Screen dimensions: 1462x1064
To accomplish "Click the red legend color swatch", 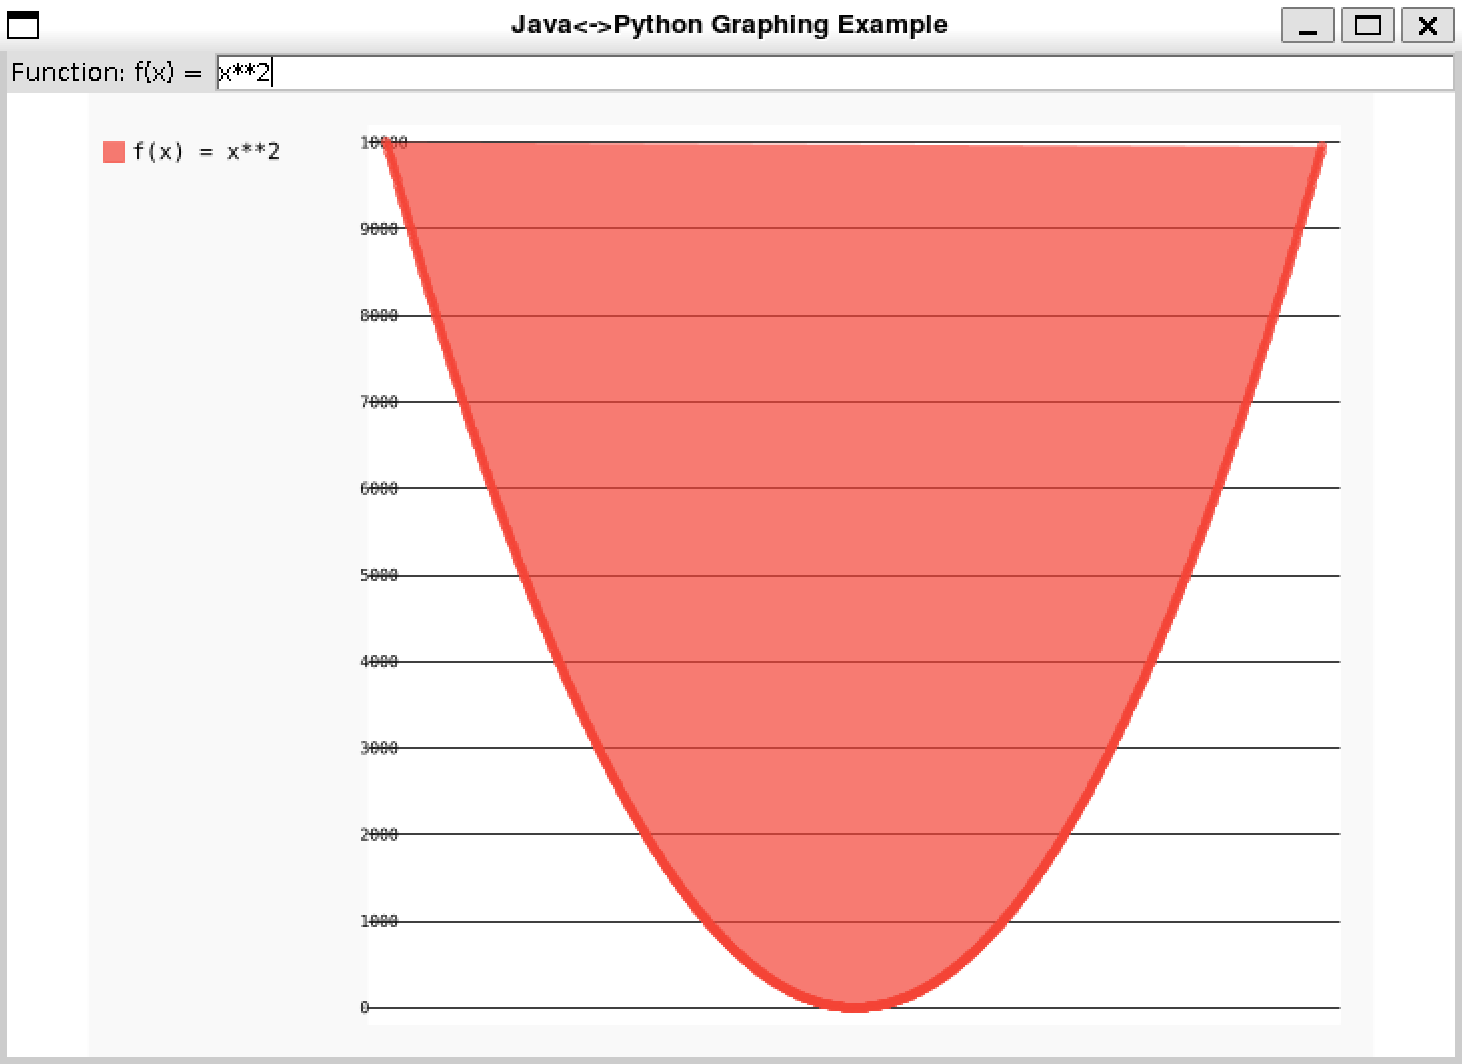I will pos(114,152).
